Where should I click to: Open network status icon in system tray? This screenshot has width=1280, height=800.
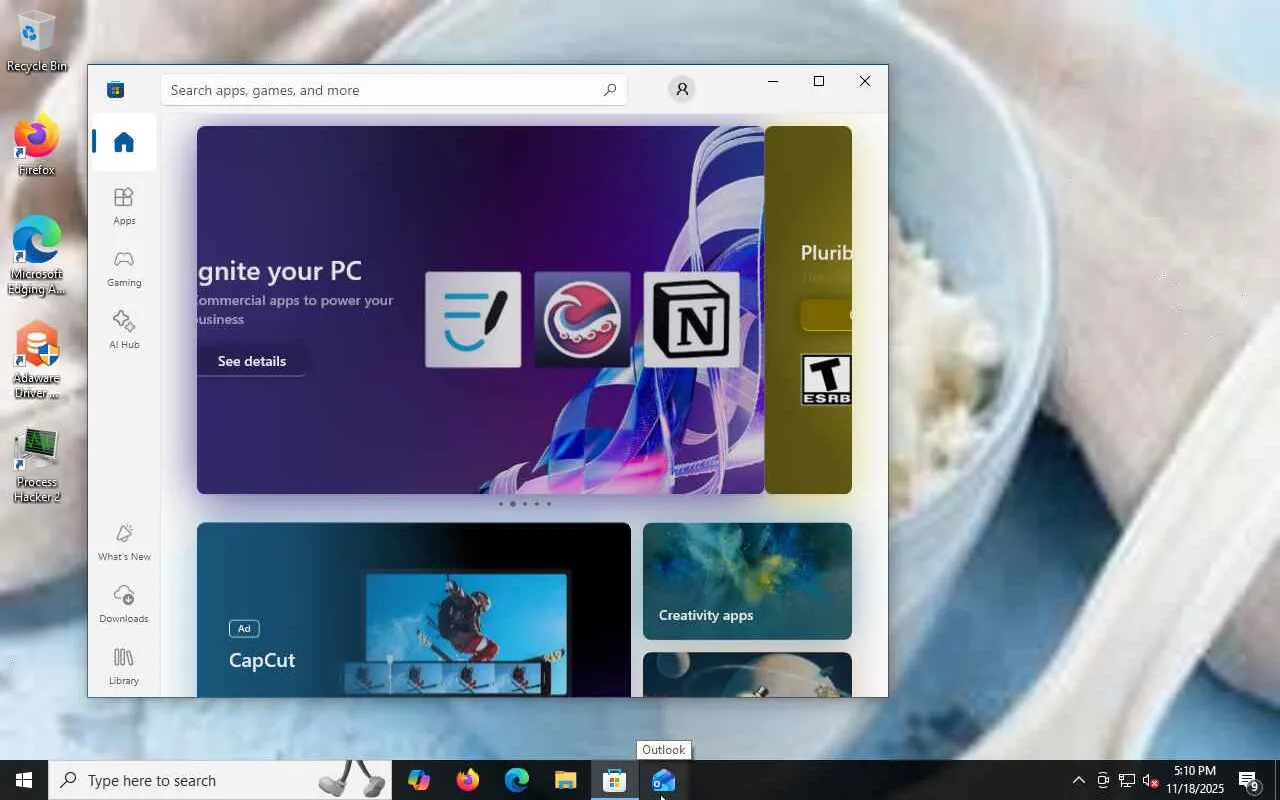tap(1127, 780)
